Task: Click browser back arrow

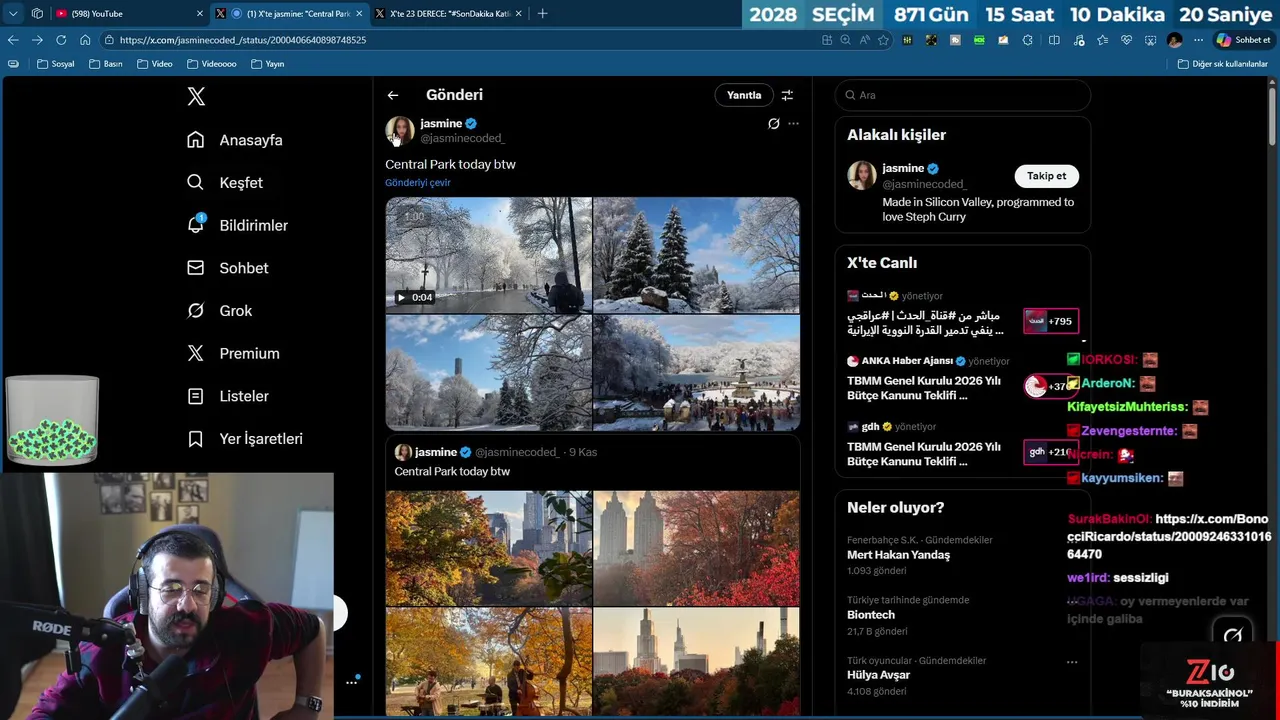Action: (13, 40)
